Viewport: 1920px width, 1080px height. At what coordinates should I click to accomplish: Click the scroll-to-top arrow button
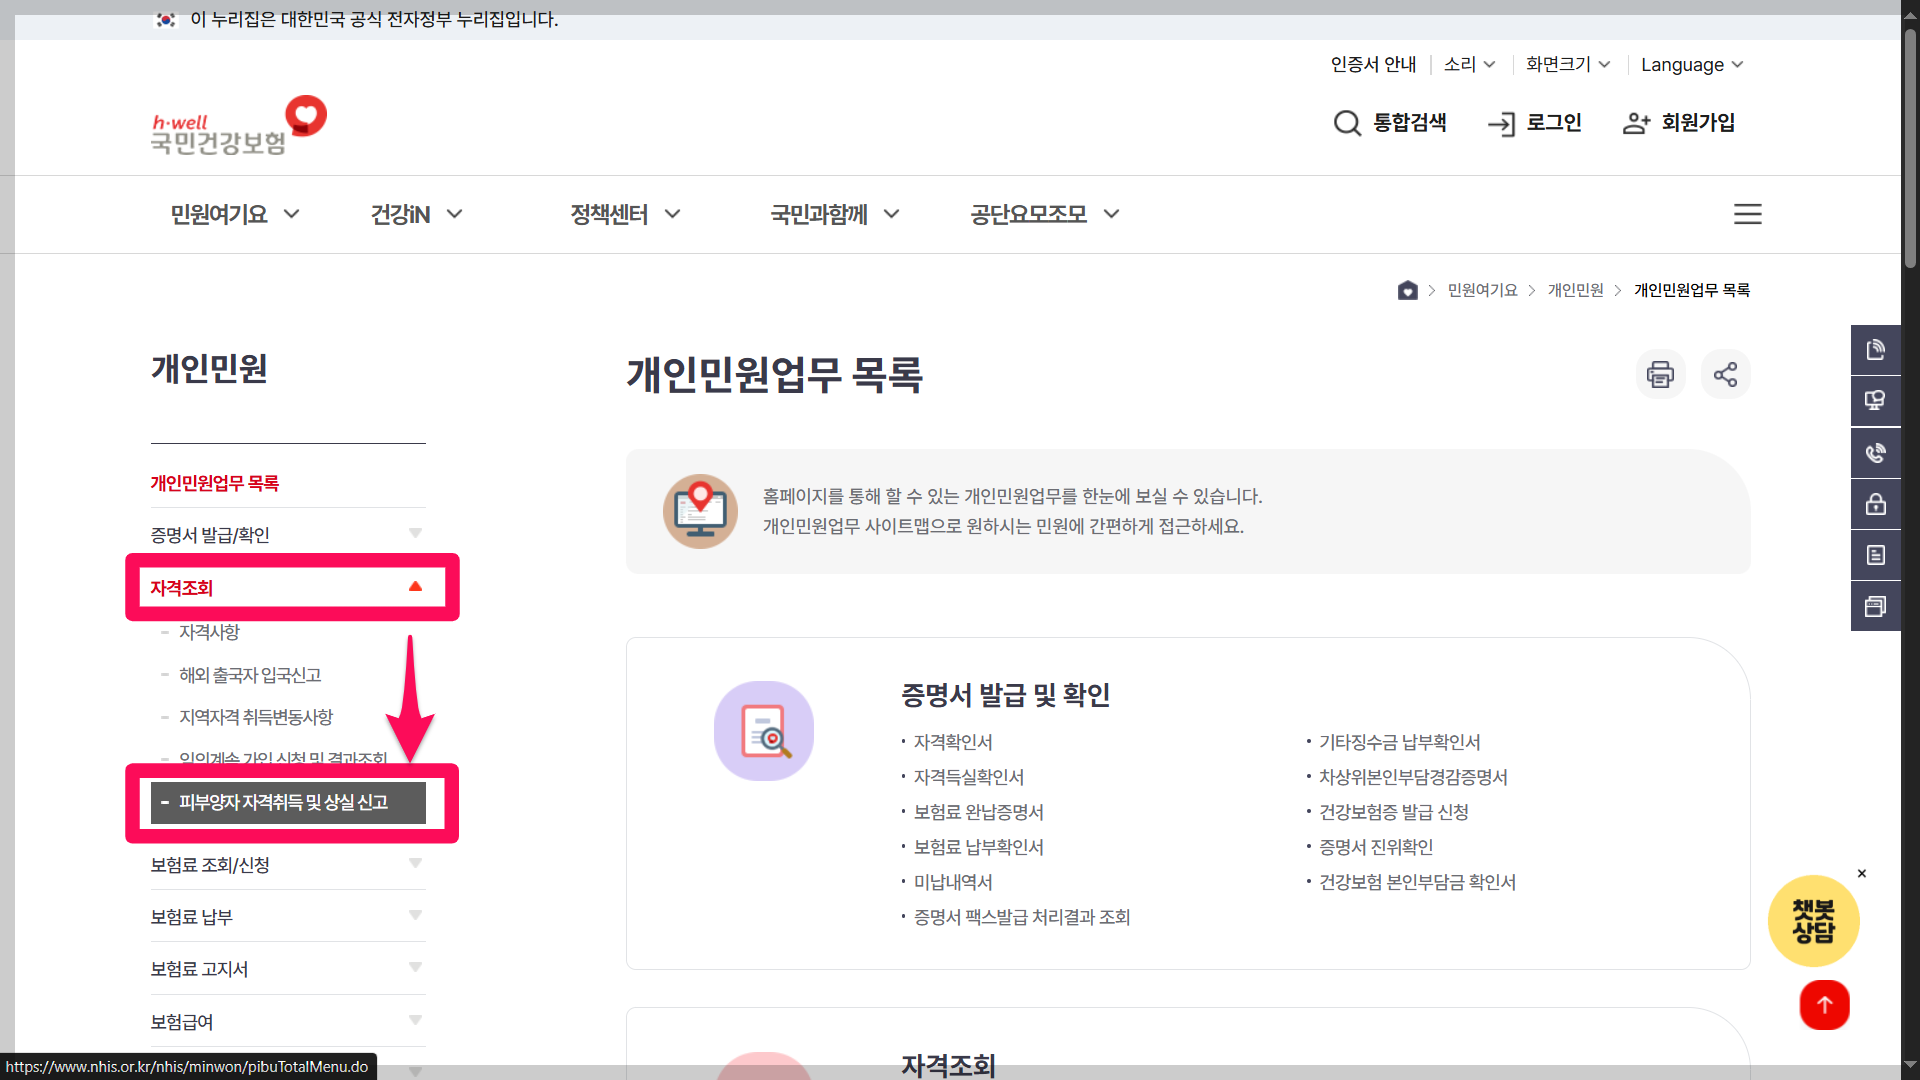coord(1824,1005)
